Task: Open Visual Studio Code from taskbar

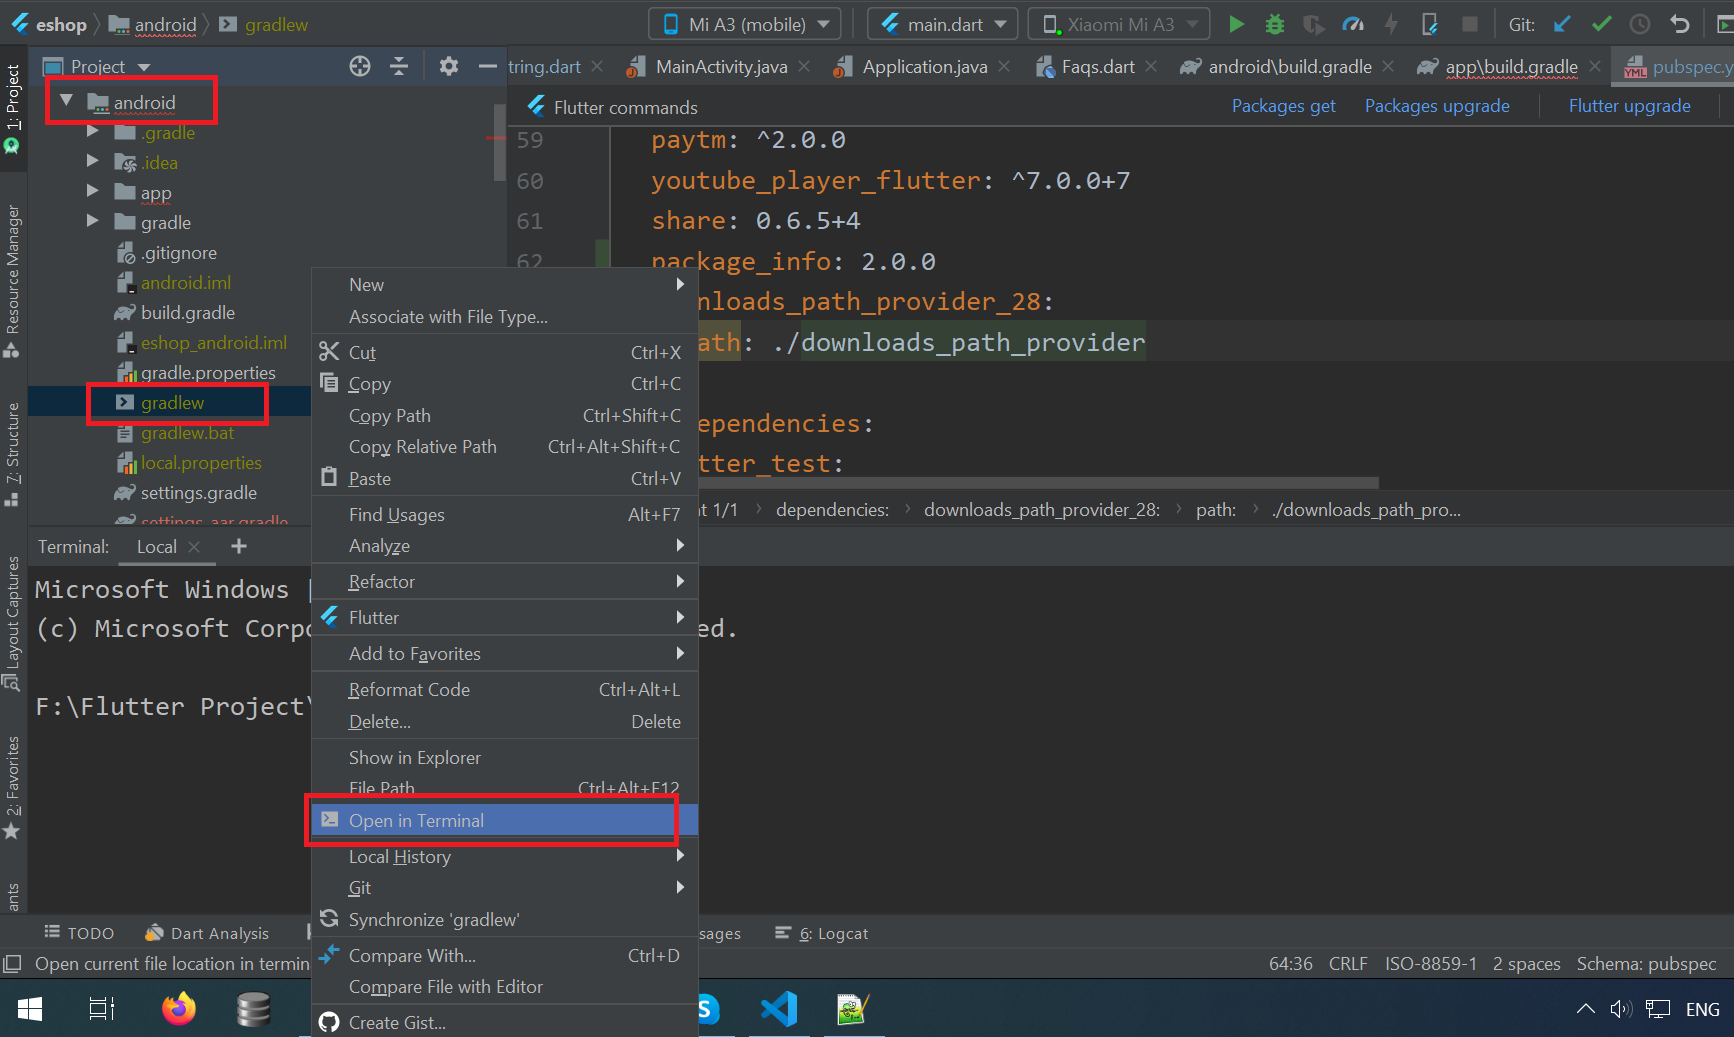Action: click(778, 1009)
